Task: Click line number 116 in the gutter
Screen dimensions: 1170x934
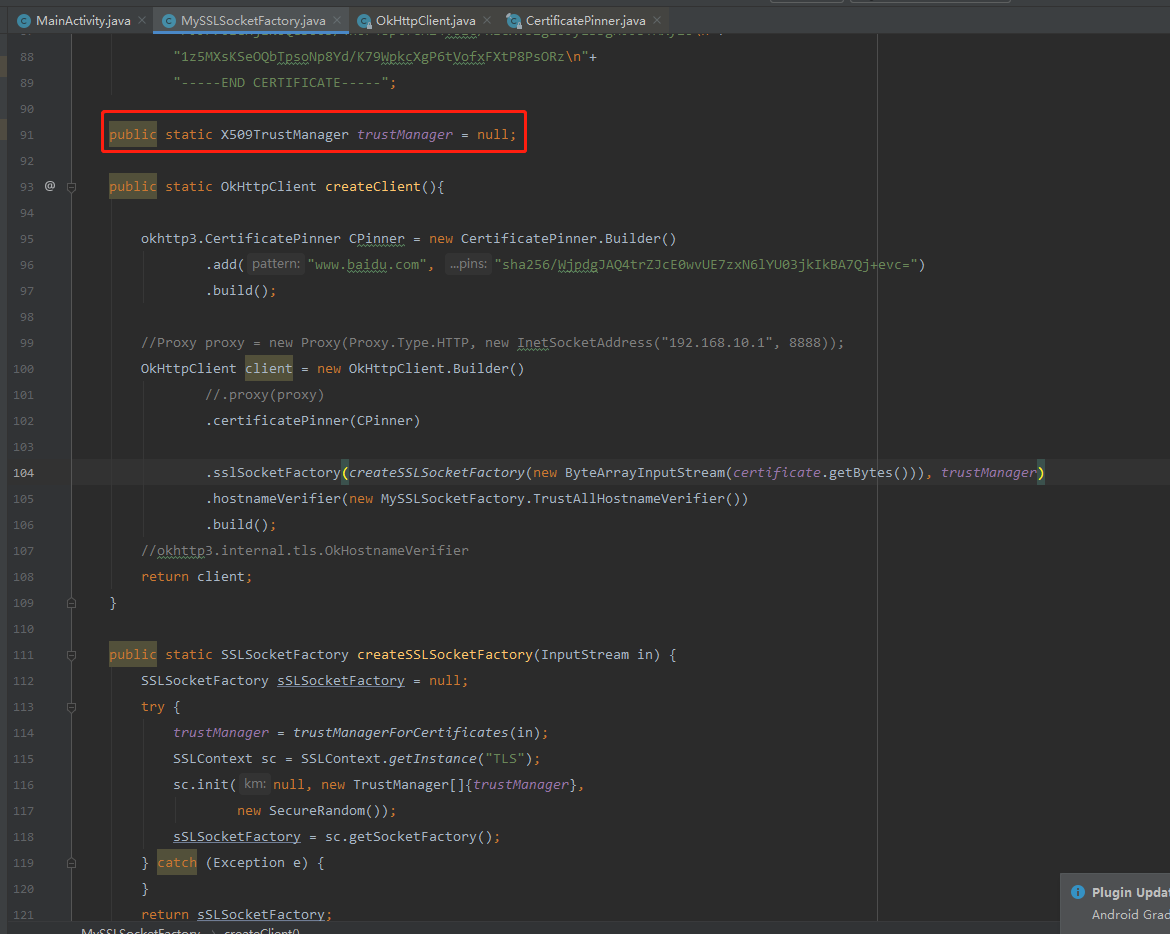Action: pos(23,785)
